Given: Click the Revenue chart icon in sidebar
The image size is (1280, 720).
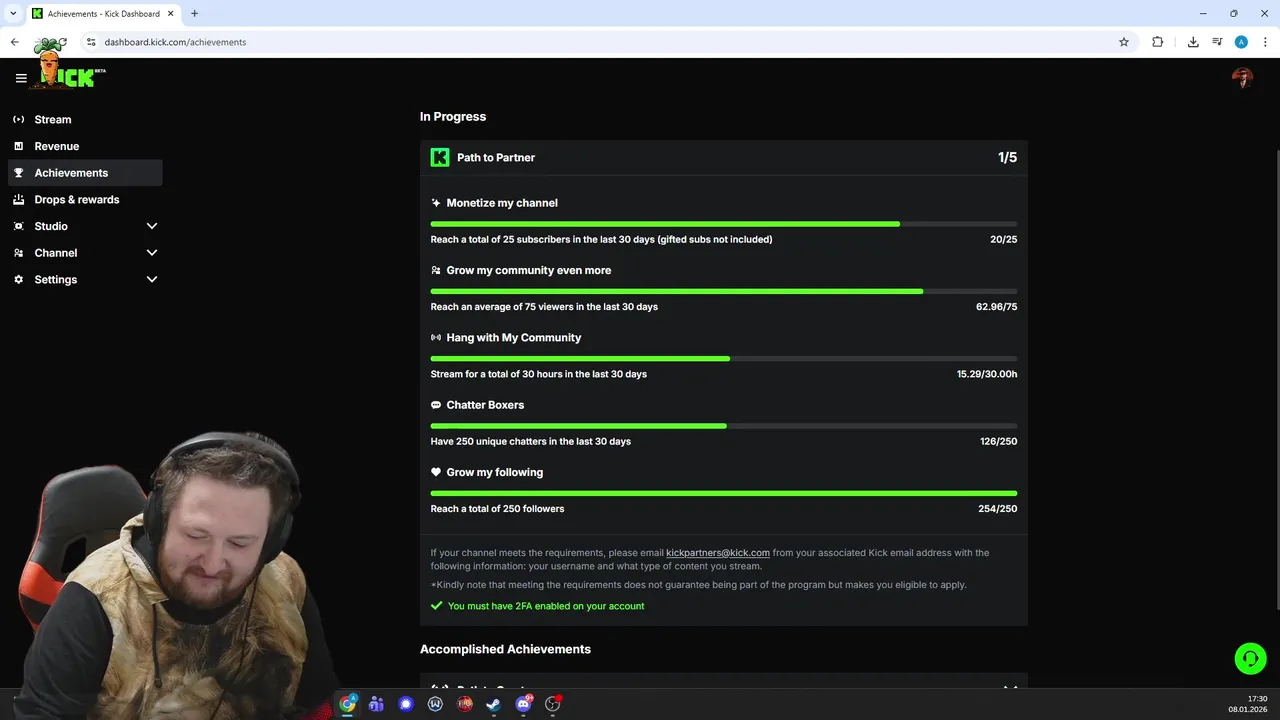Looking at the screenshot, I should (x=18, y=146).
